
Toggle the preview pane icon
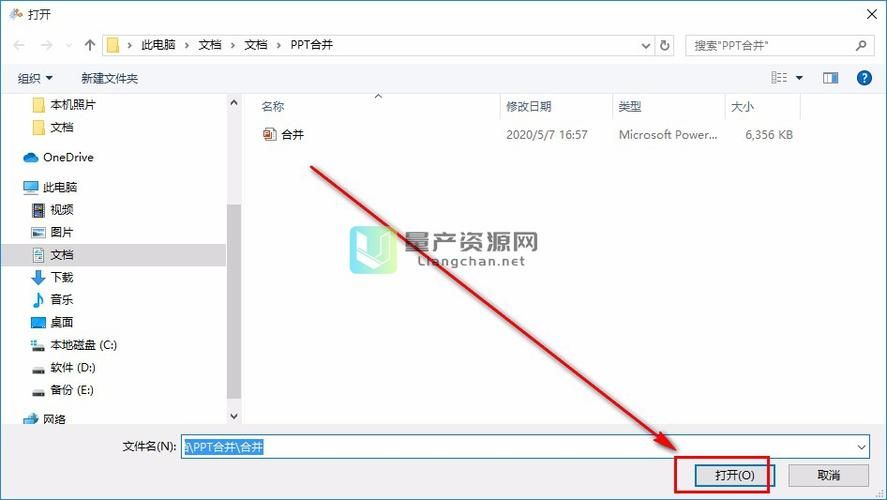point(830,78)
